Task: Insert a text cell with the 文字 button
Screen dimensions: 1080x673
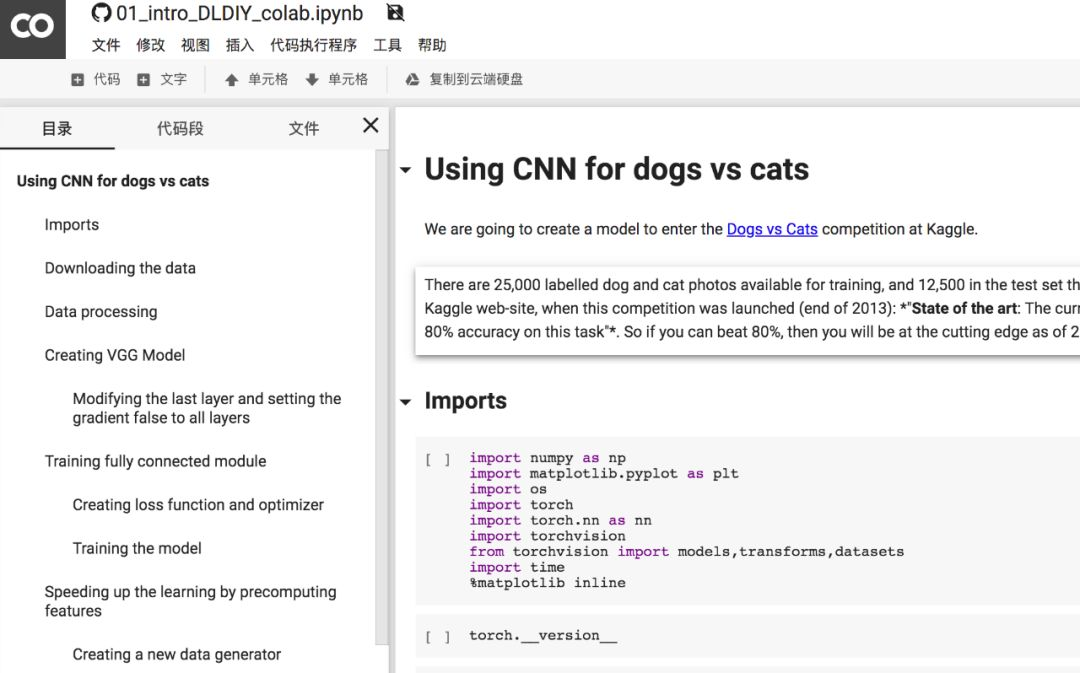Action: pos(162,79)
